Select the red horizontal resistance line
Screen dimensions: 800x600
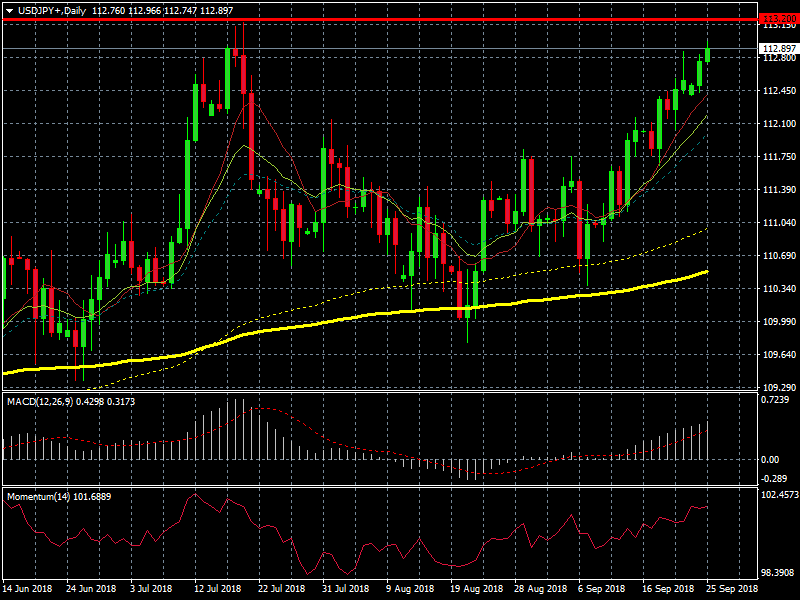click(x=400, y=19)
